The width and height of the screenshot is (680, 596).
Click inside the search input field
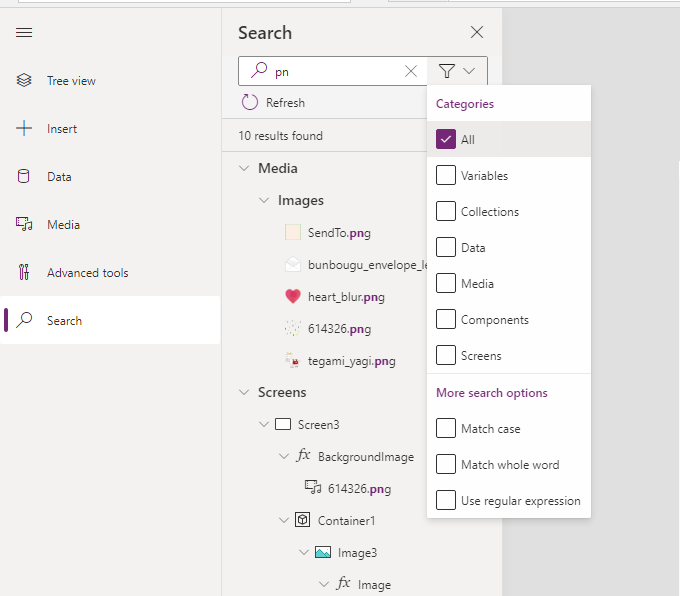point(335,71)
